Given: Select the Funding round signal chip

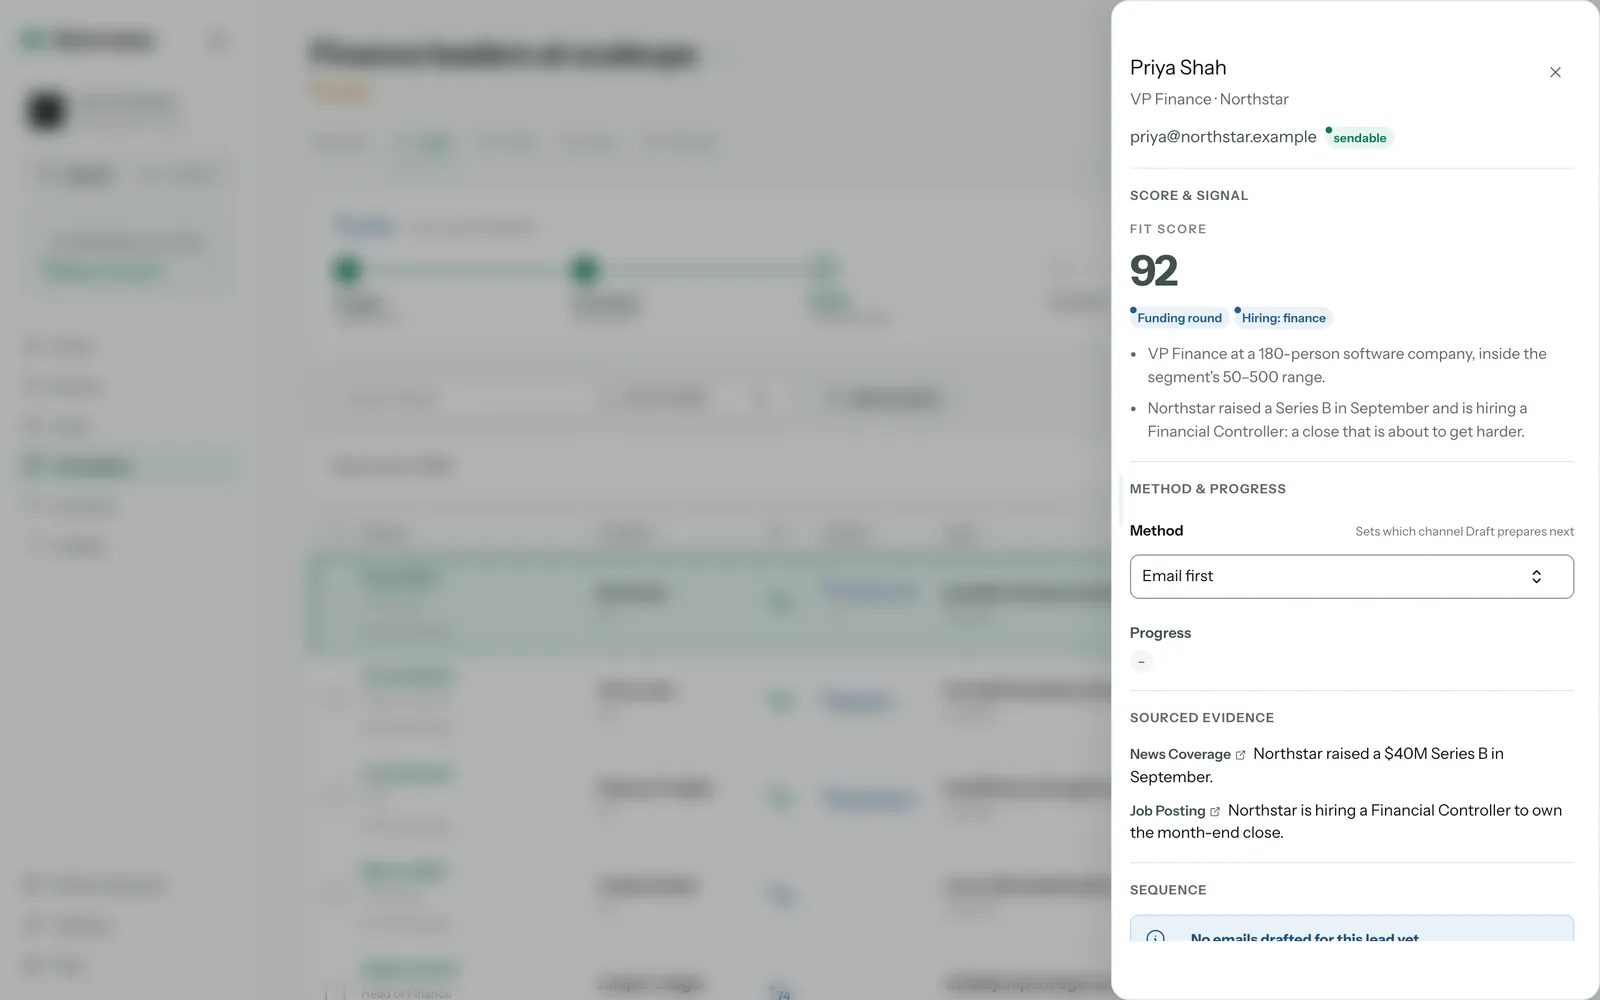Looking at the screenshot, I should [1179, 318].
